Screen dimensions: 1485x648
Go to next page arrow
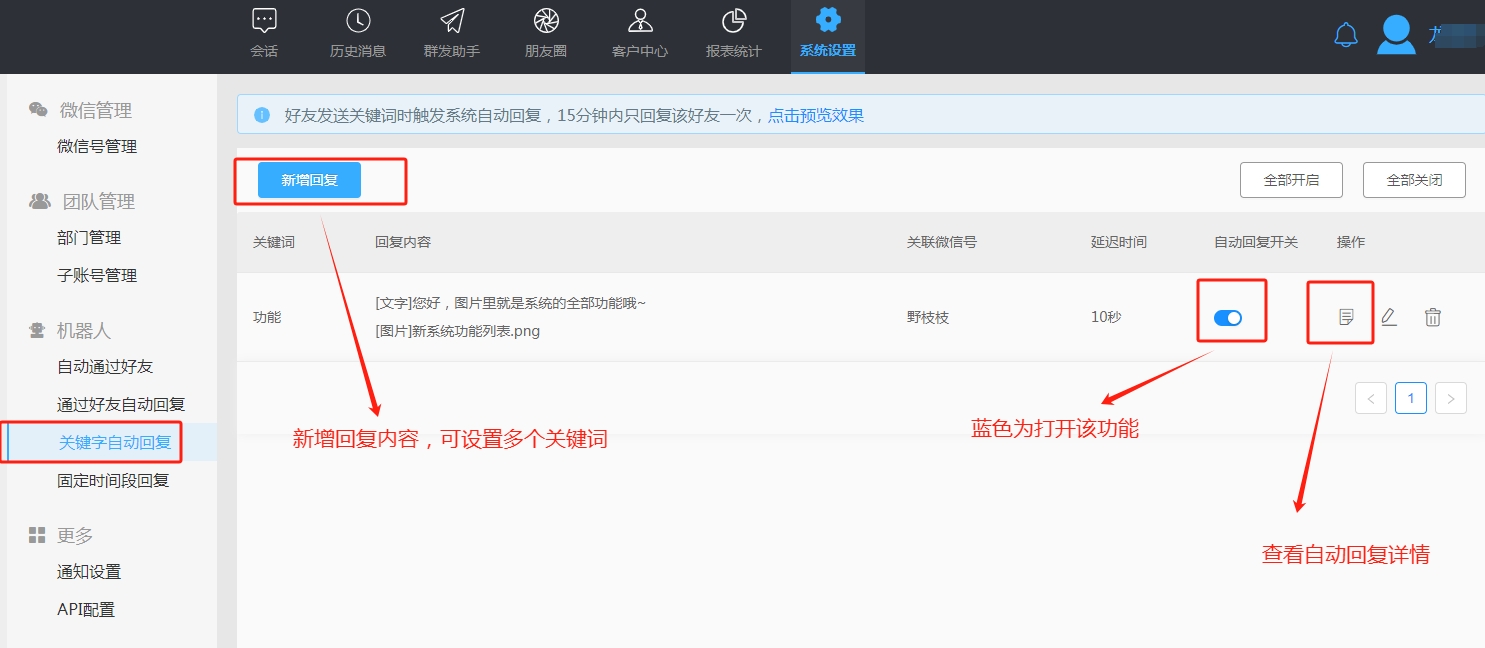point(1451,398)
